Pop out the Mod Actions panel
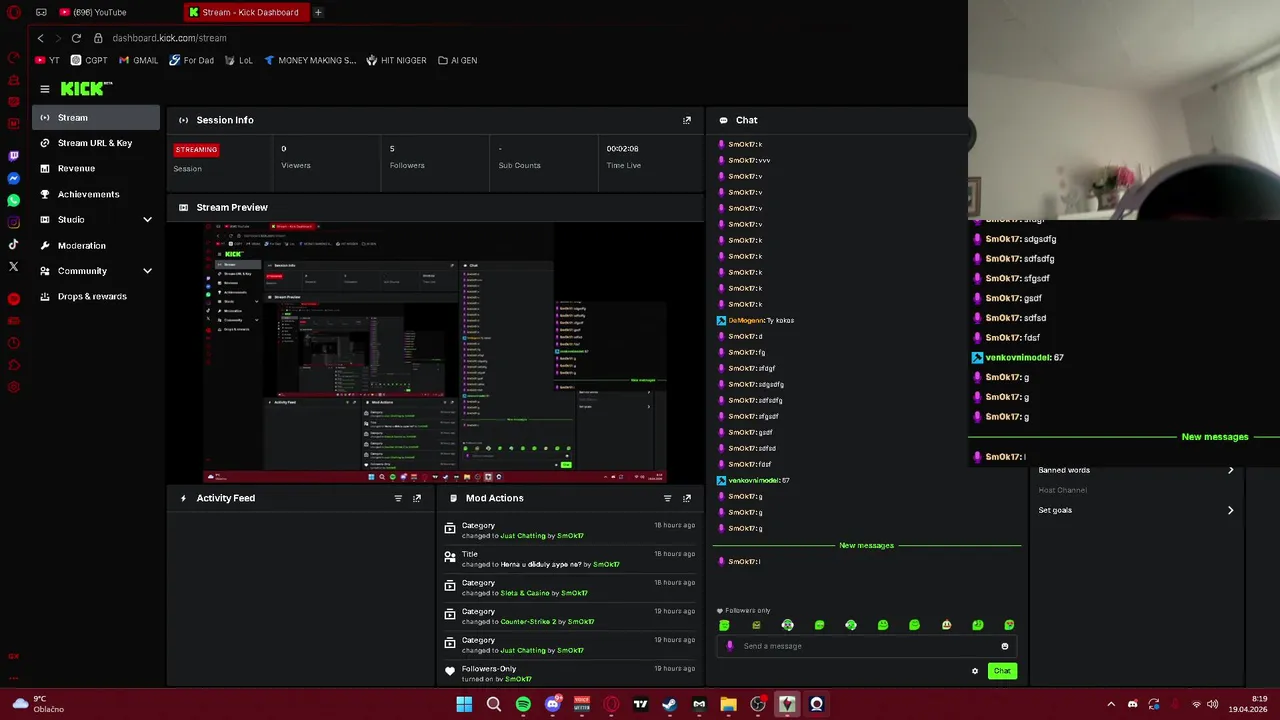 click(x=687, y=498)
